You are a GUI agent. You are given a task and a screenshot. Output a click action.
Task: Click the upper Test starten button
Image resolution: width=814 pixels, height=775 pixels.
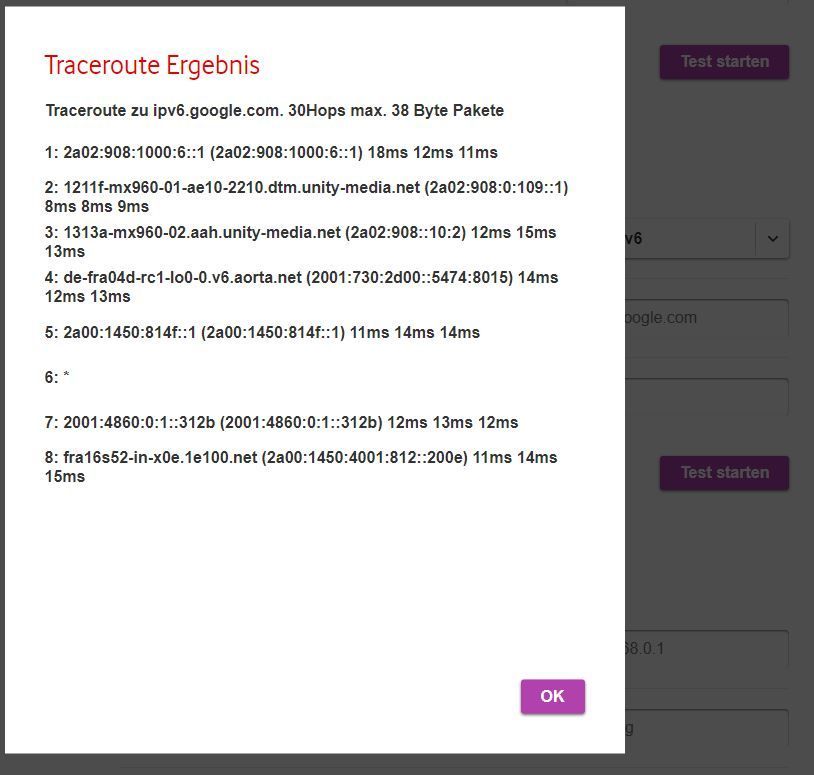pyautogui.click(x=723, y=61)
